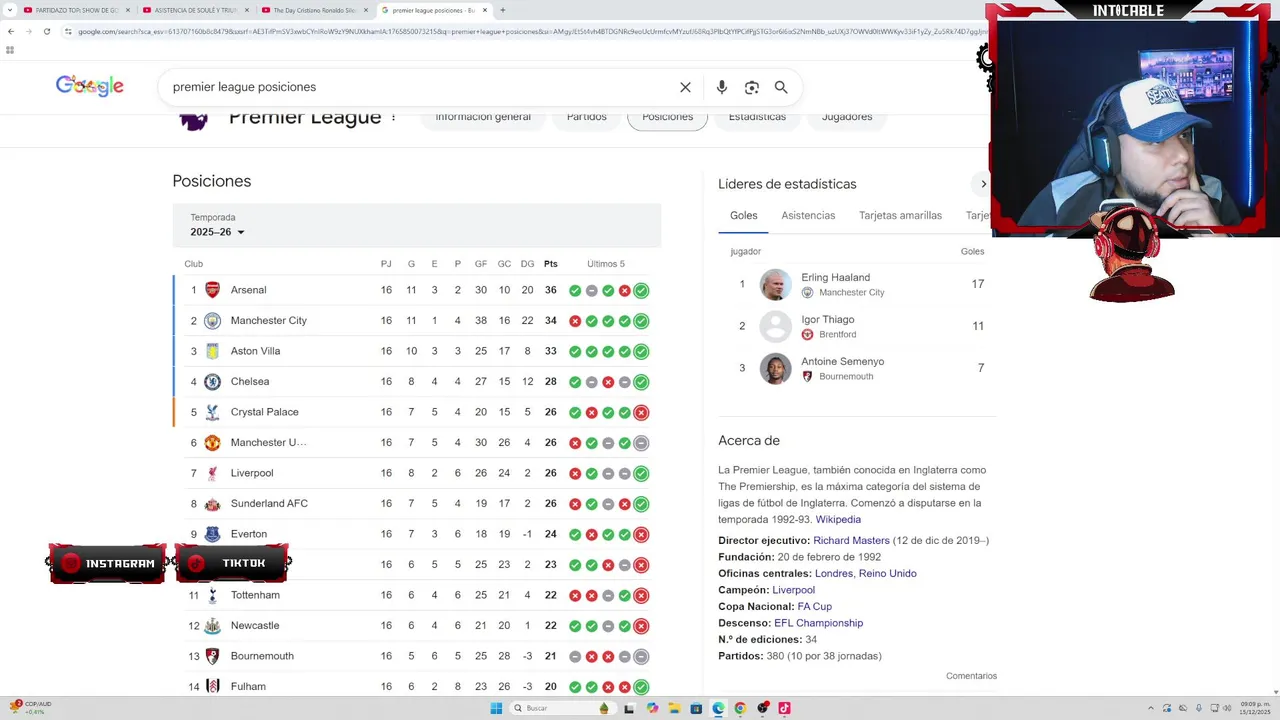Start voice search with the microphone icon
Image resolution: width=1280 pixels, height=720 pixels.
pos(722,87)
